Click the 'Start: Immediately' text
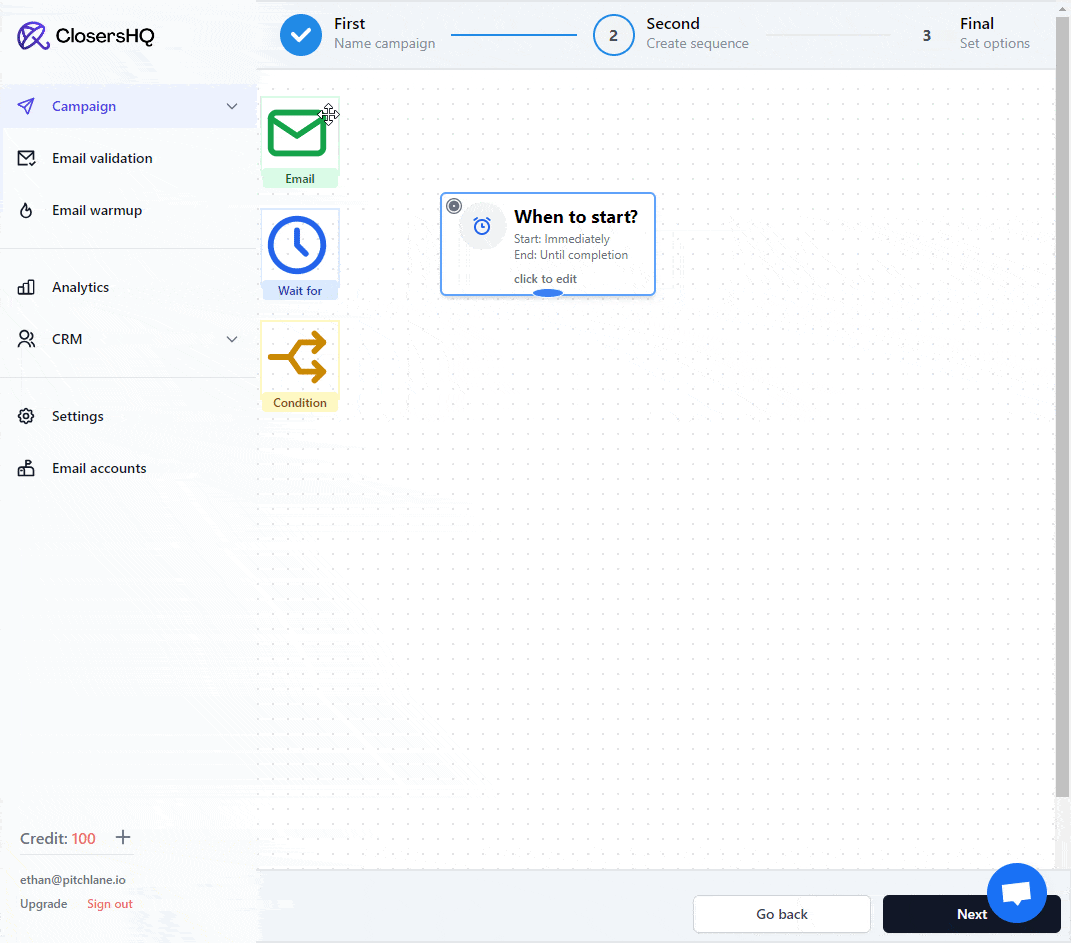The height and width of the screenshot is (943, 1071). (x=561, y=239)
